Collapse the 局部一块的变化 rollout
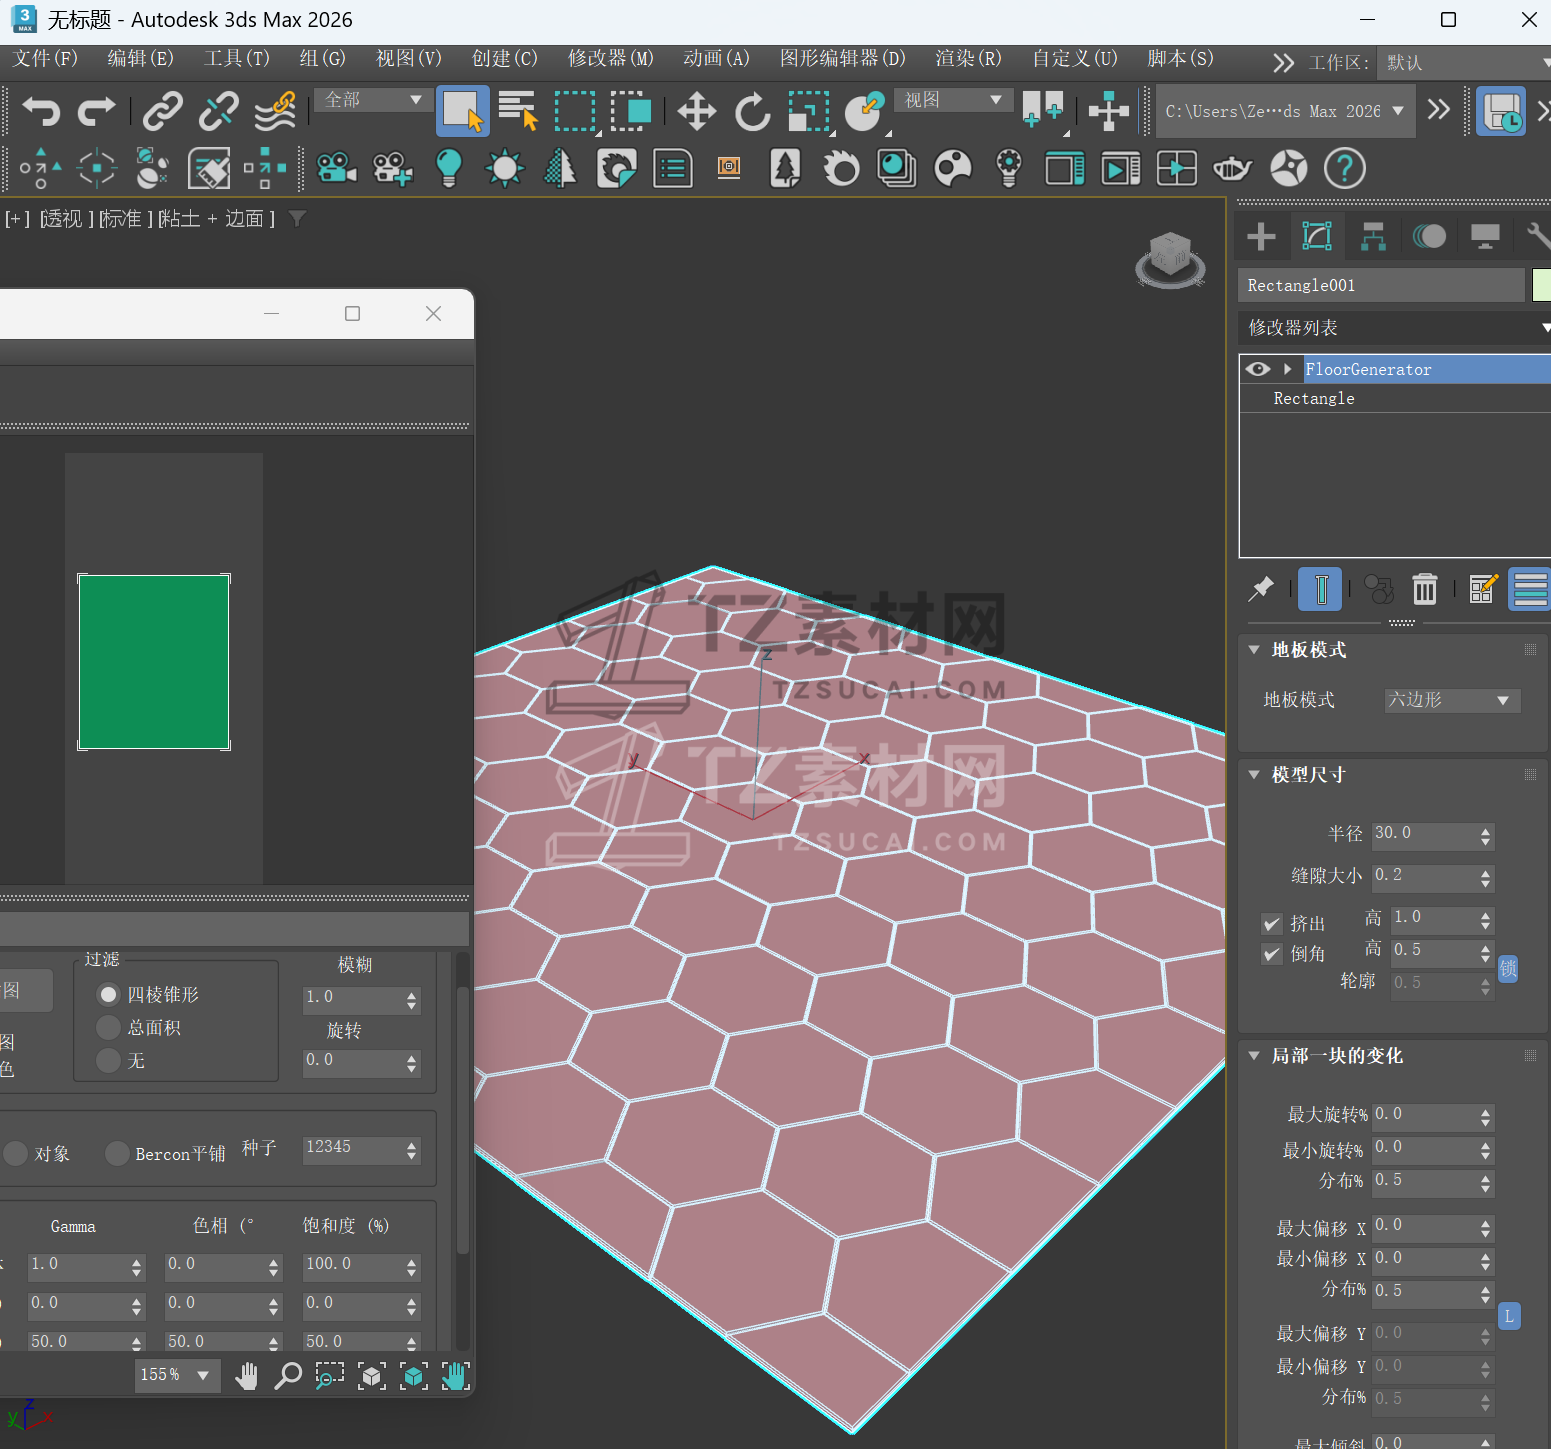 1254,1055
